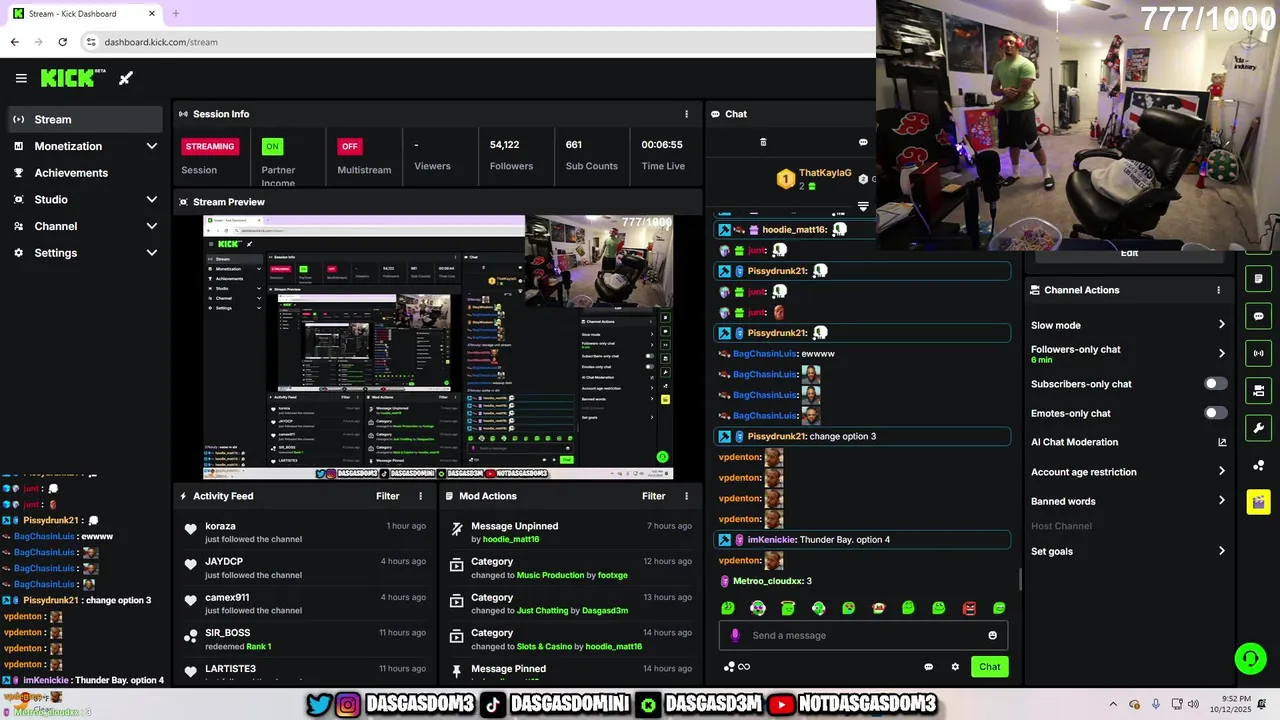The image size is (1280, 720).
Task: Click the purple microphone in message box
Action: click(x=735, y=635)
